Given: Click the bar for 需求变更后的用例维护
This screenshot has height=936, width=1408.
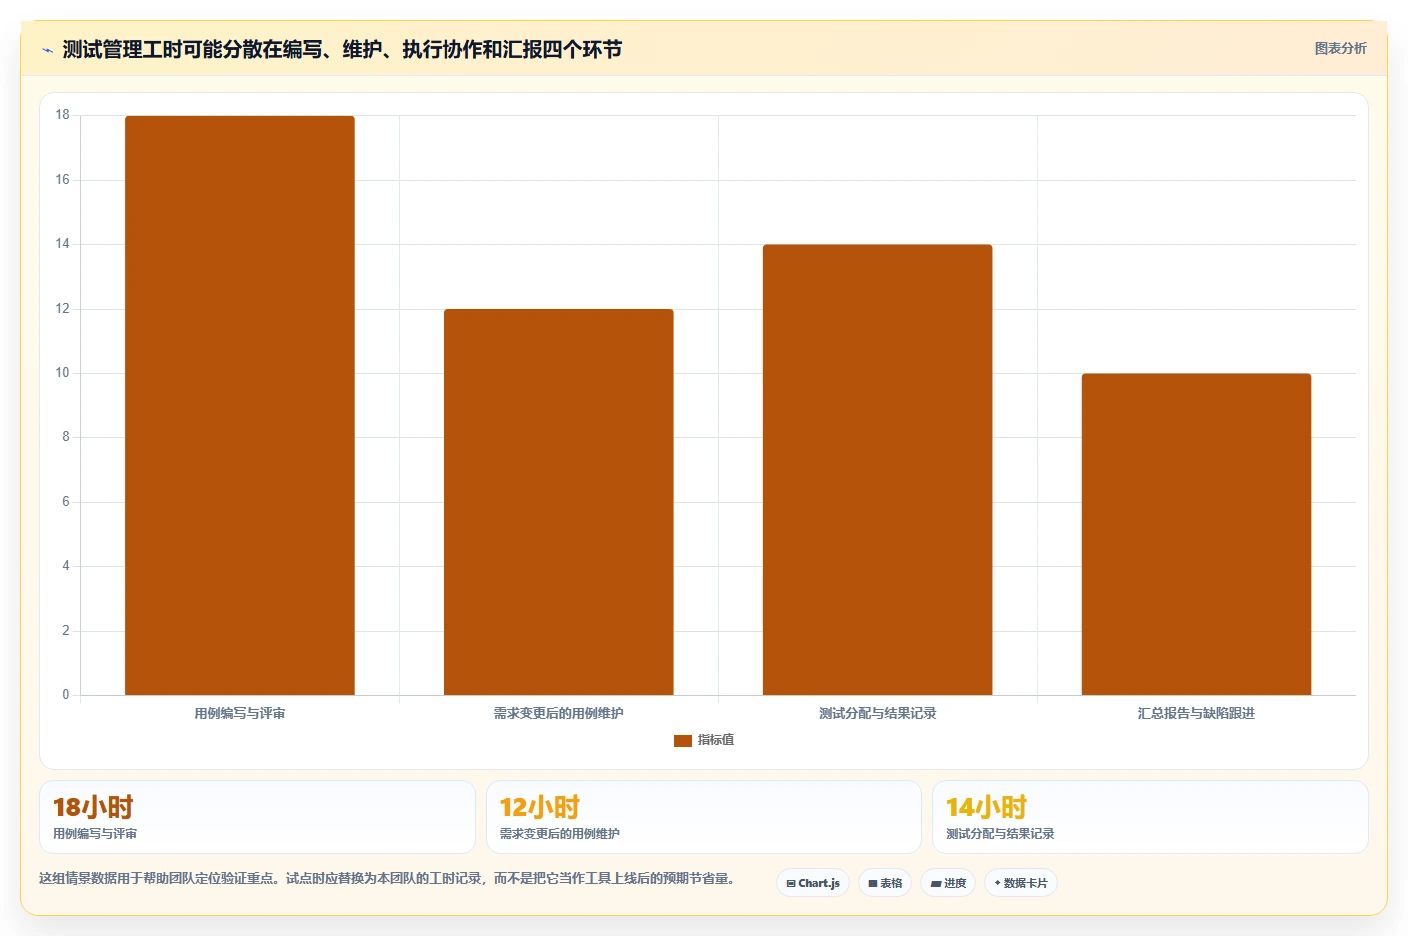Looking at the screenshot, I should coord(559,502).
